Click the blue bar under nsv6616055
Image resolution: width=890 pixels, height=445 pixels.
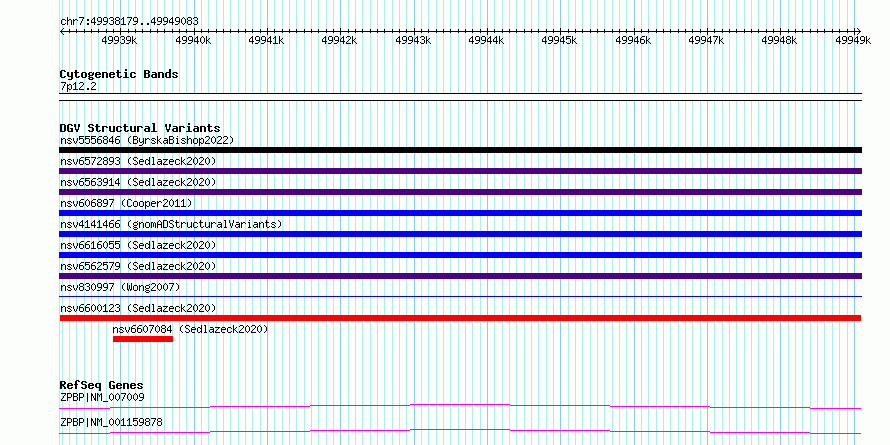pos(460,255)
